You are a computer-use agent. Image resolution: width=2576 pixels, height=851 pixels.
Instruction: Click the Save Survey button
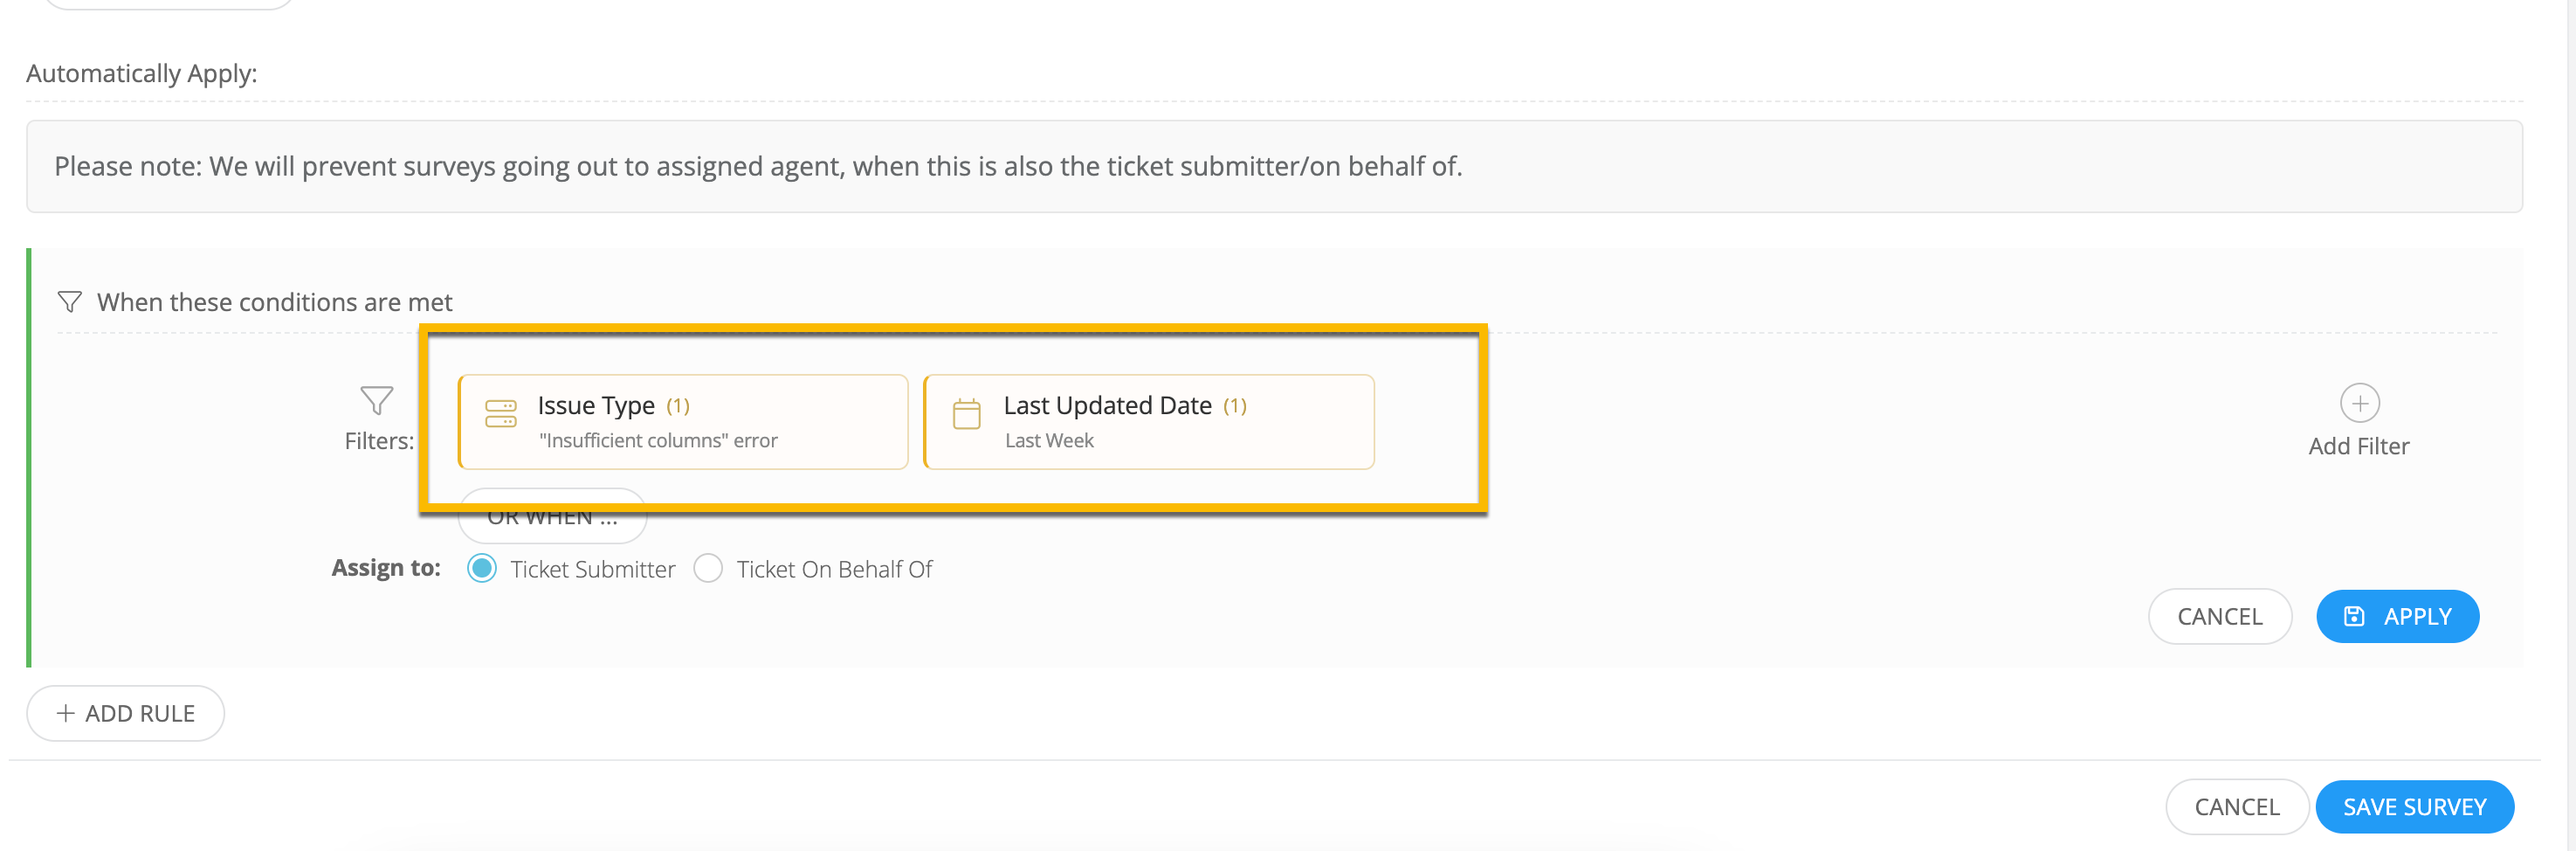tap(2414, 806)
